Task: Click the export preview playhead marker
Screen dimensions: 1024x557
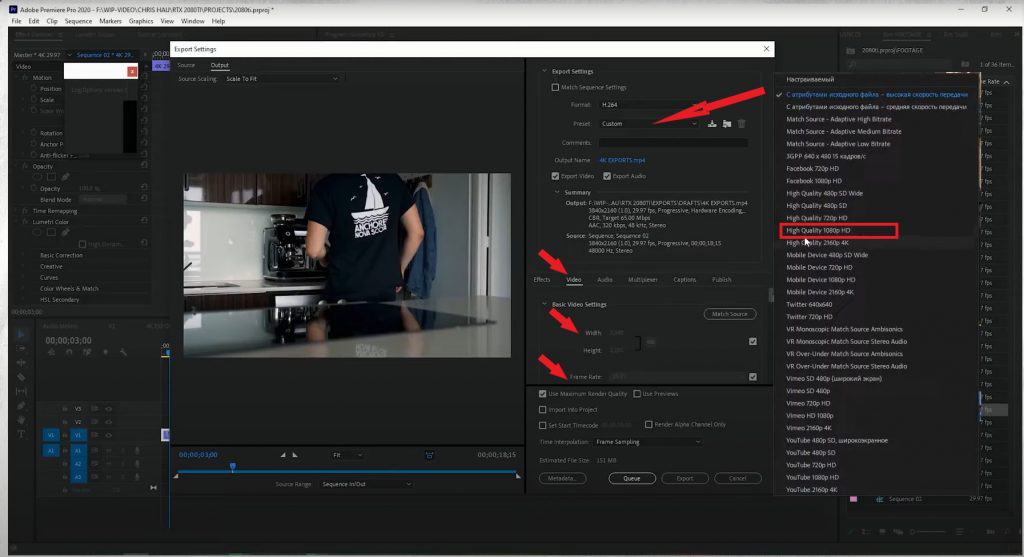Action: pyautogui.click(x=232, y=466)
